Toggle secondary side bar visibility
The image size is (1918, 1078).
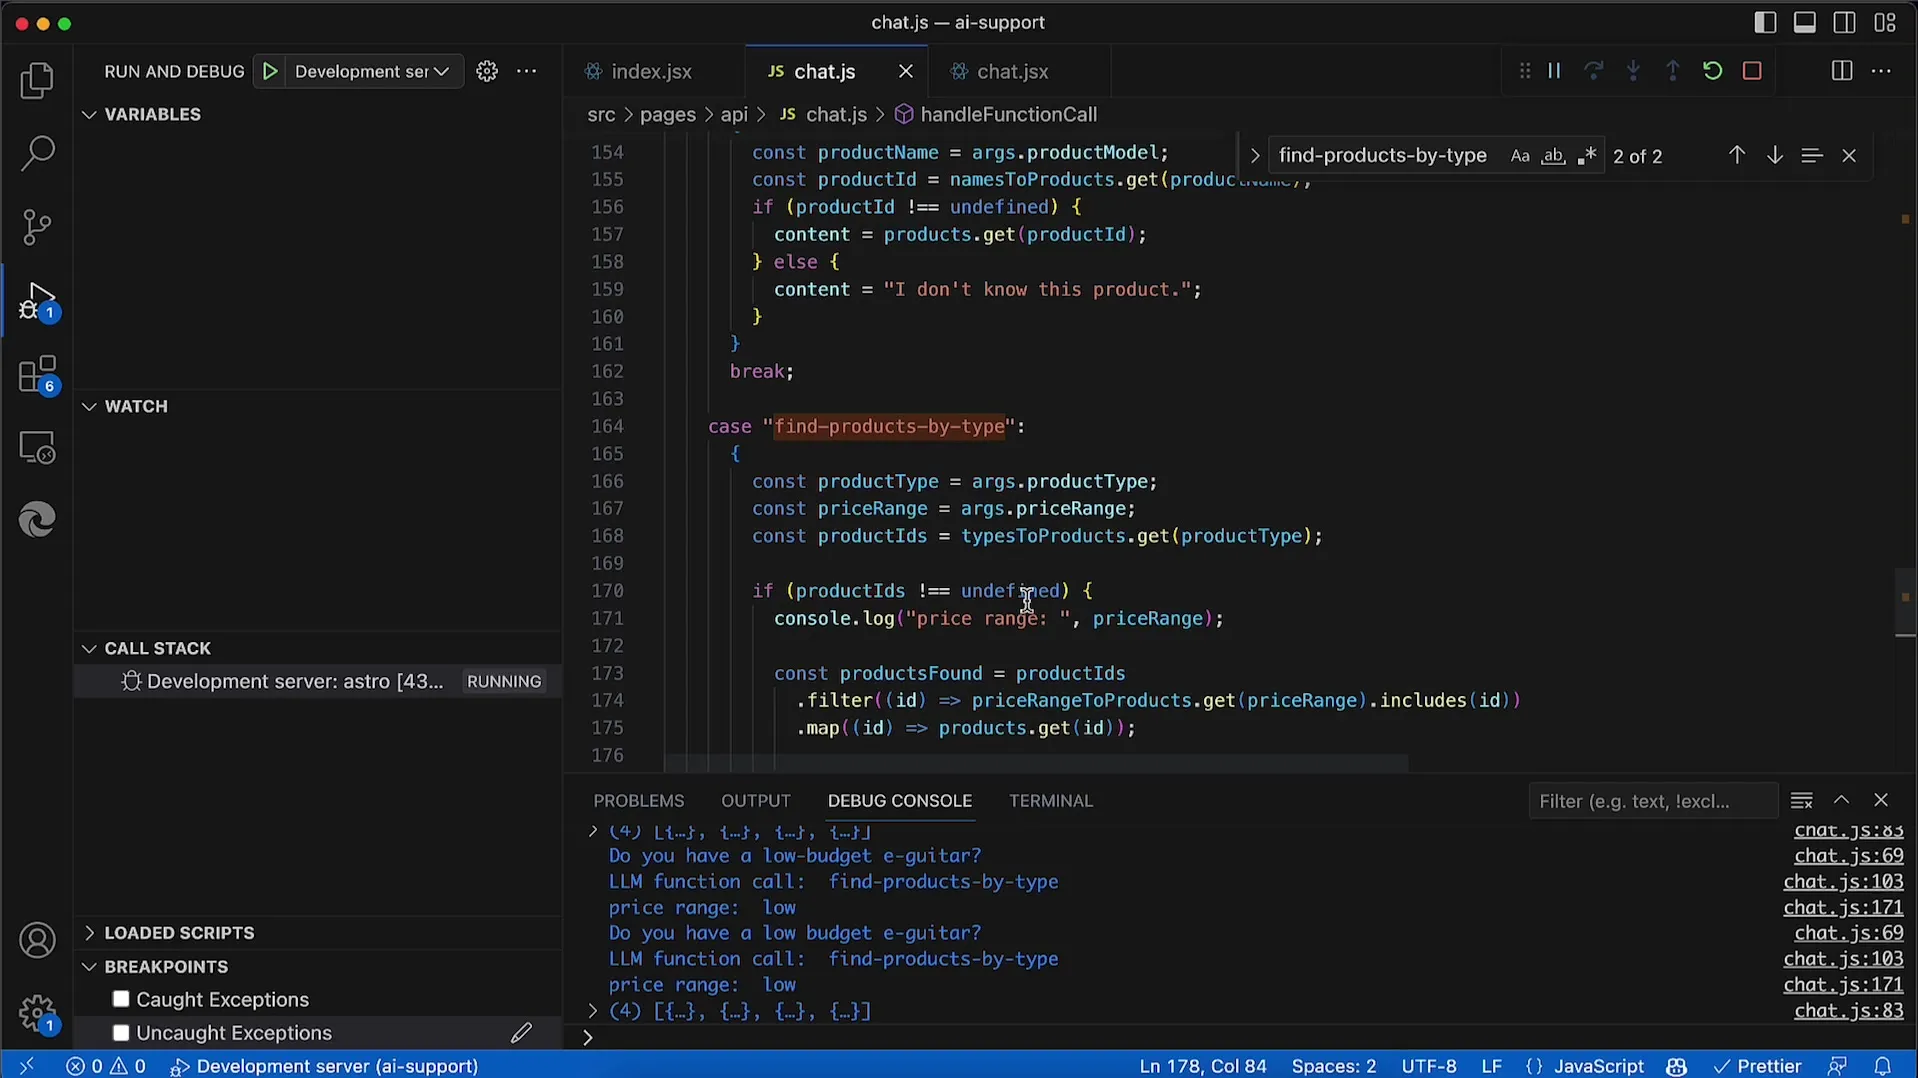coord(1844,23)
